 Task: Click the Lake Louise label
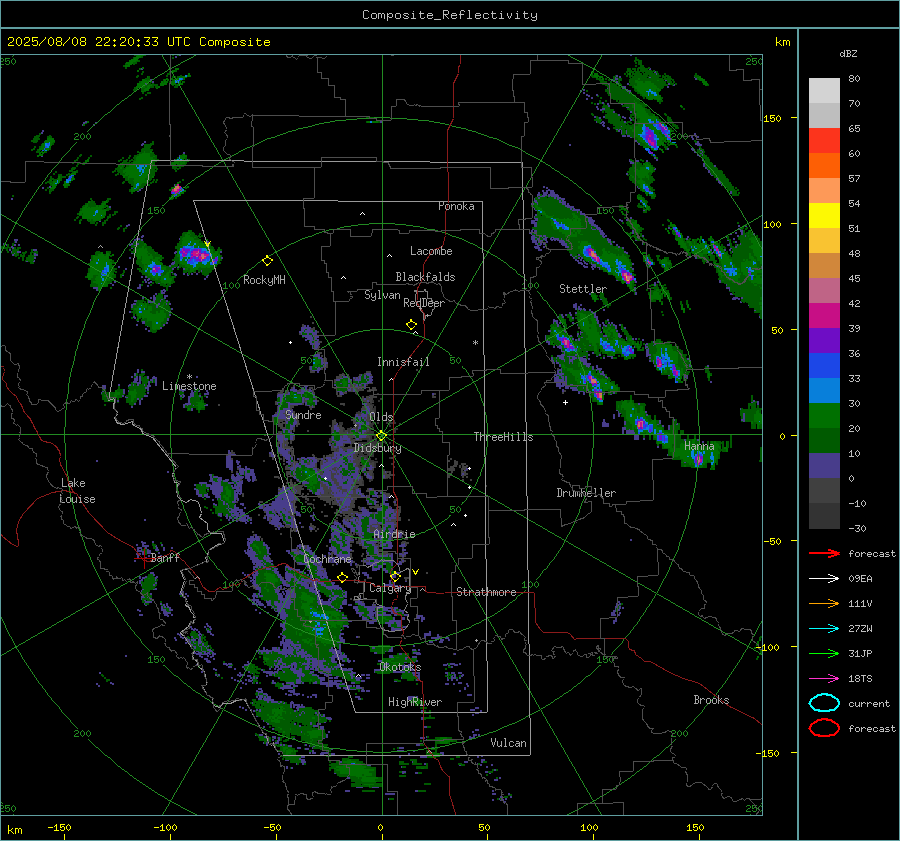77,491
